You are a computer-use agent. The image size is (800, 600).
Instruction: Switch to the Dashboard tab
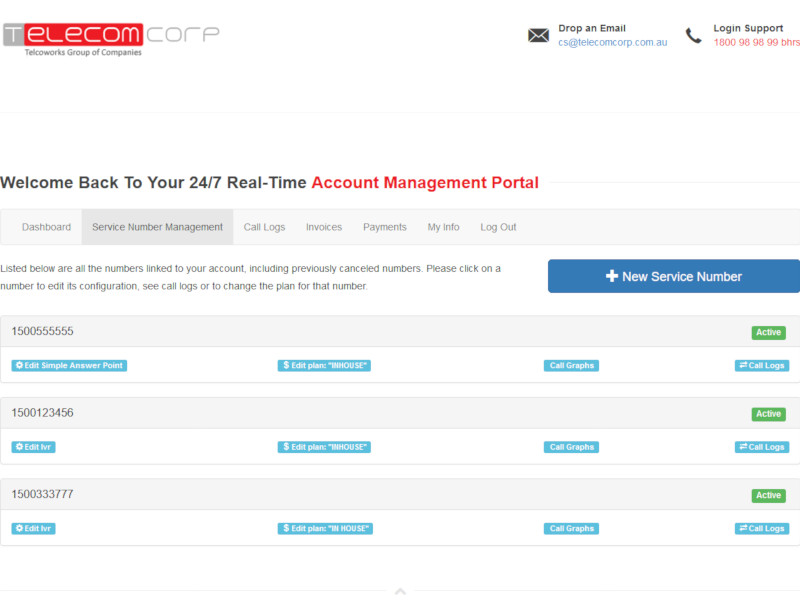click(x=46, y=227)
